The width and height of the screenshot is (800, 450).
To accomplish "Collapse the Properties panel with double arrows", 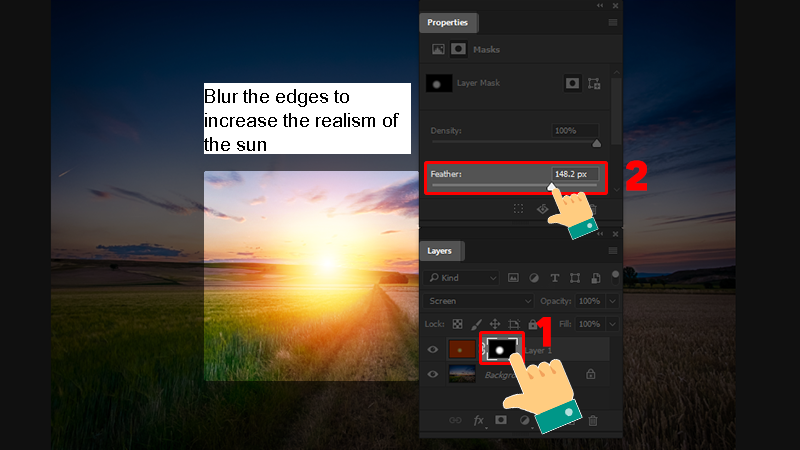I will click(600, 6).
